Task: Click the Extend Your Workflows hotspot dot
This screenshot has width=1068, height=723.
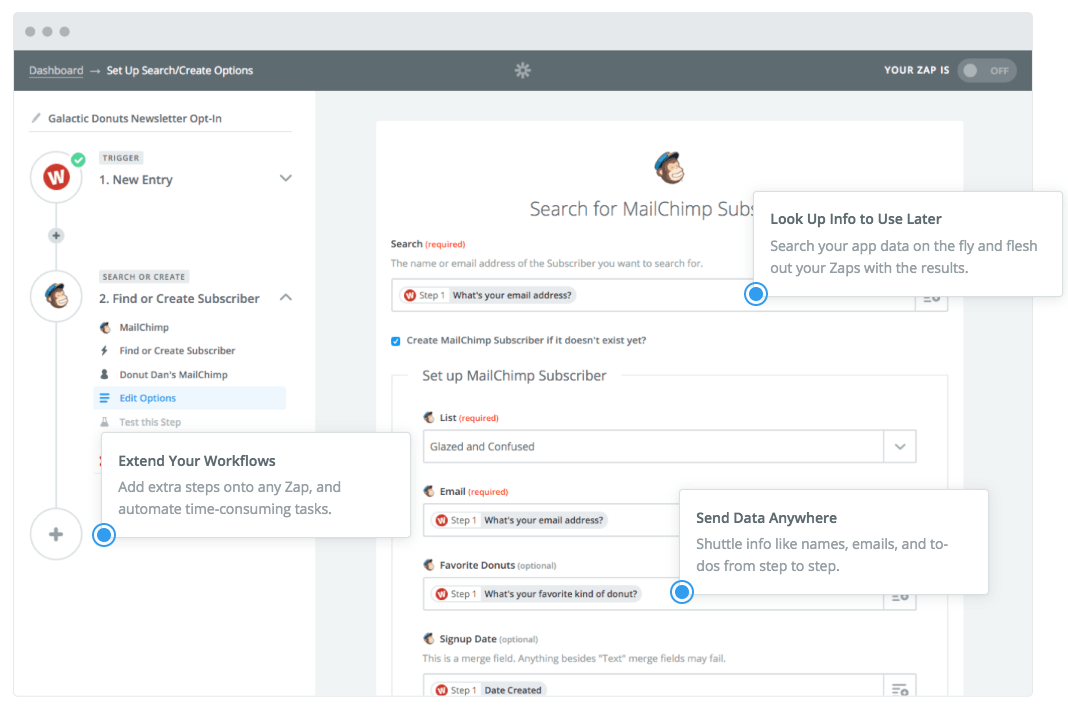Action: point(104,535)
